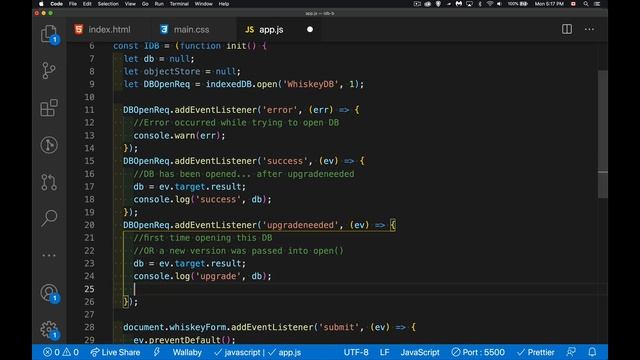The image size is (640, 360).
Task: Click the lightning bolt status bar icon
Action: (157, 352)
